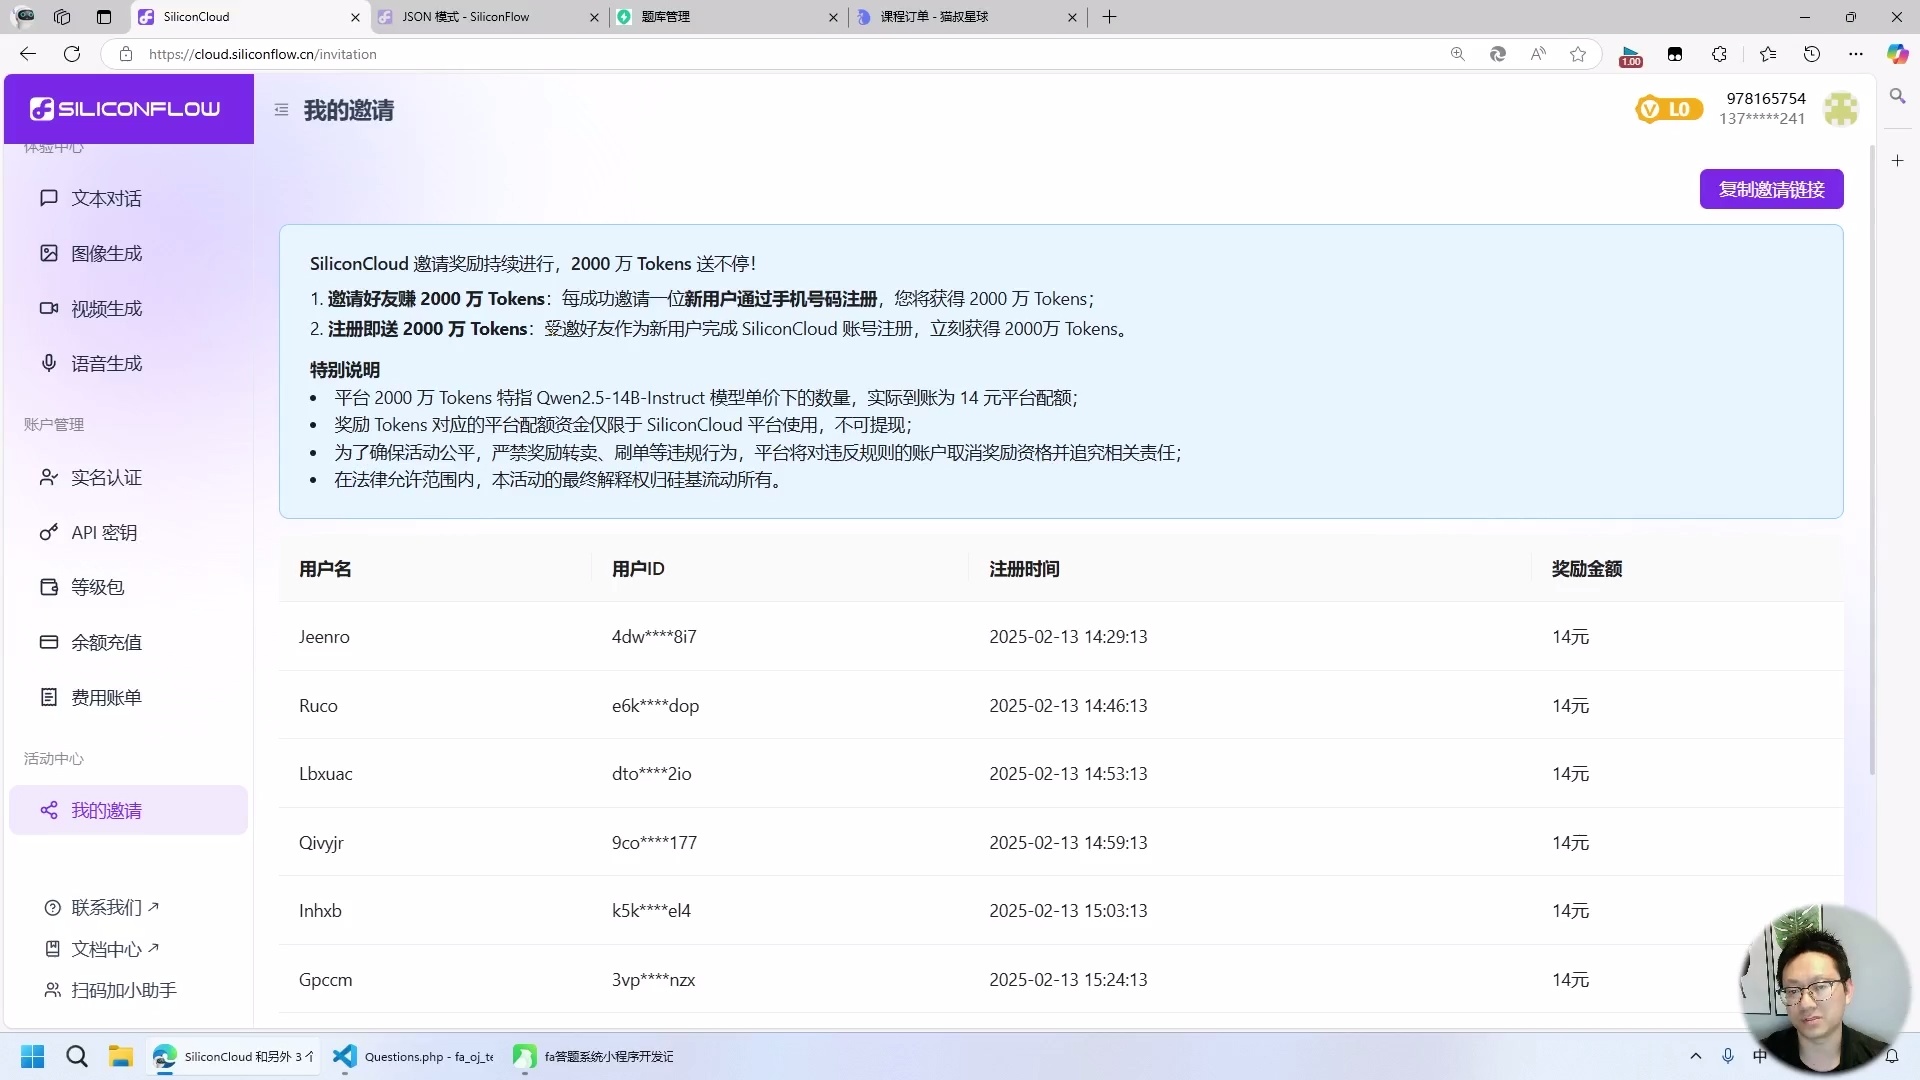Go to 实名认证 page
1920x1080 pixels.
128,477
